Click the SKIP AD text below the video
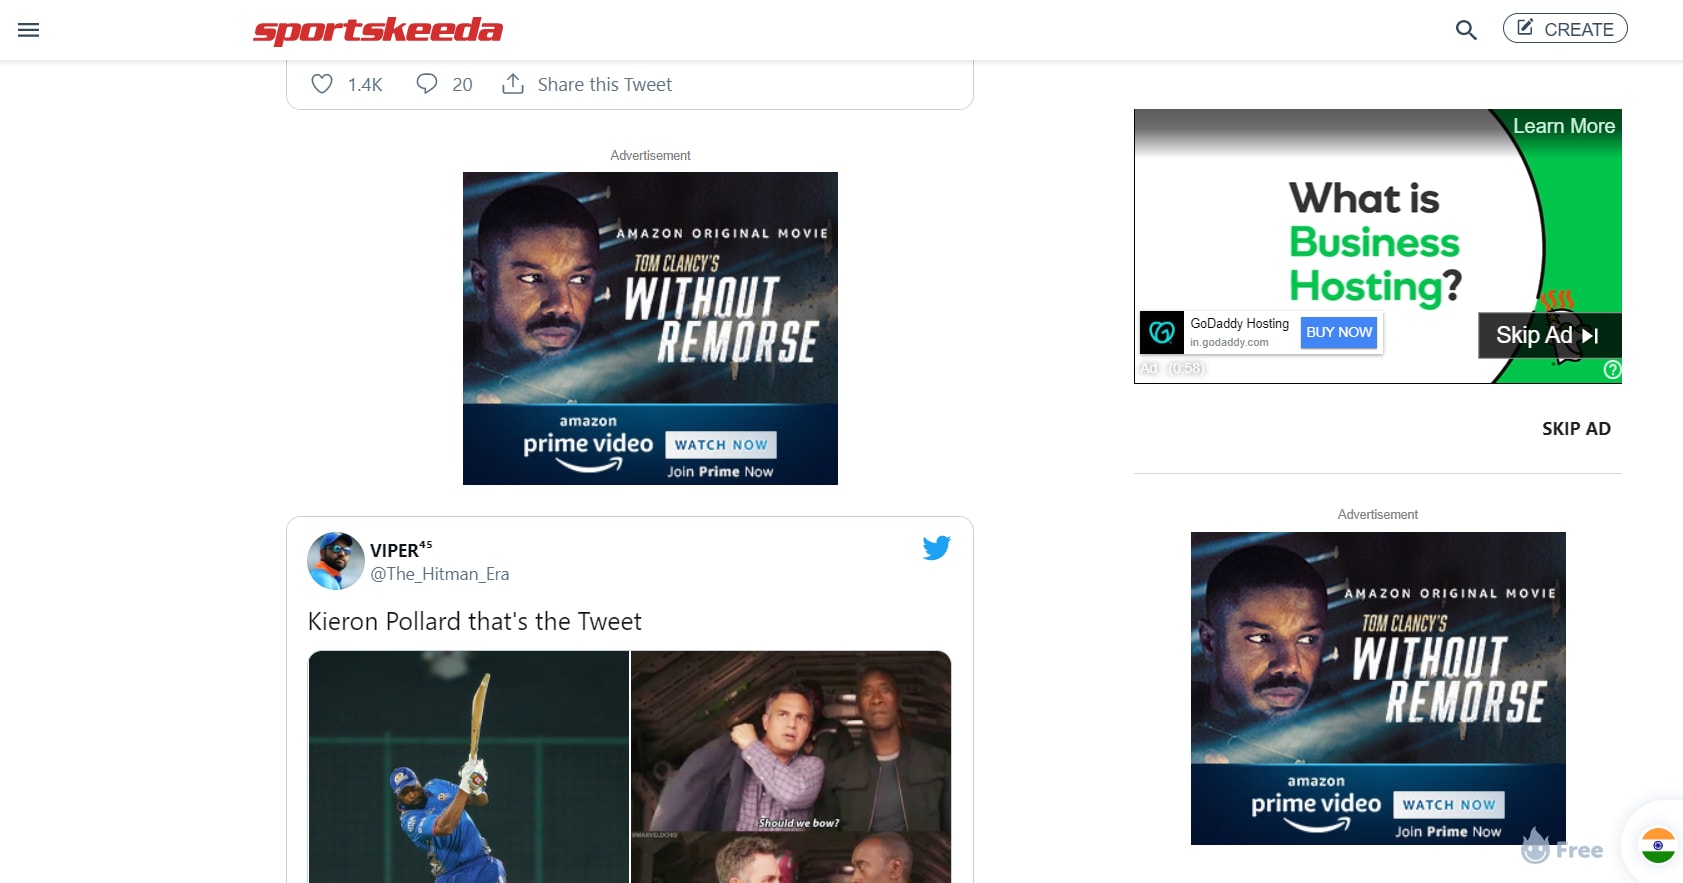Viewport: 1683px width, 883px height. pos(1576,429)
